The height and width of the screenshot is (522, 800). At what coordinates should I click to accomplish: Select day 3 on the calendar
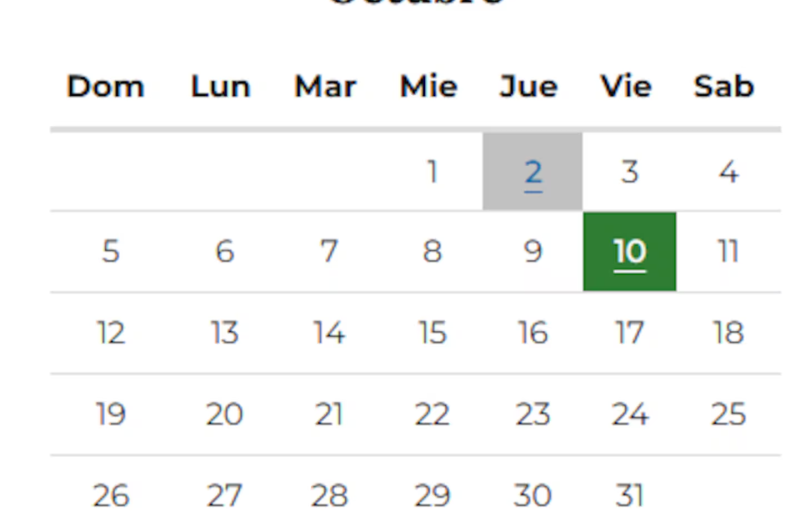[x=629, y=173]
